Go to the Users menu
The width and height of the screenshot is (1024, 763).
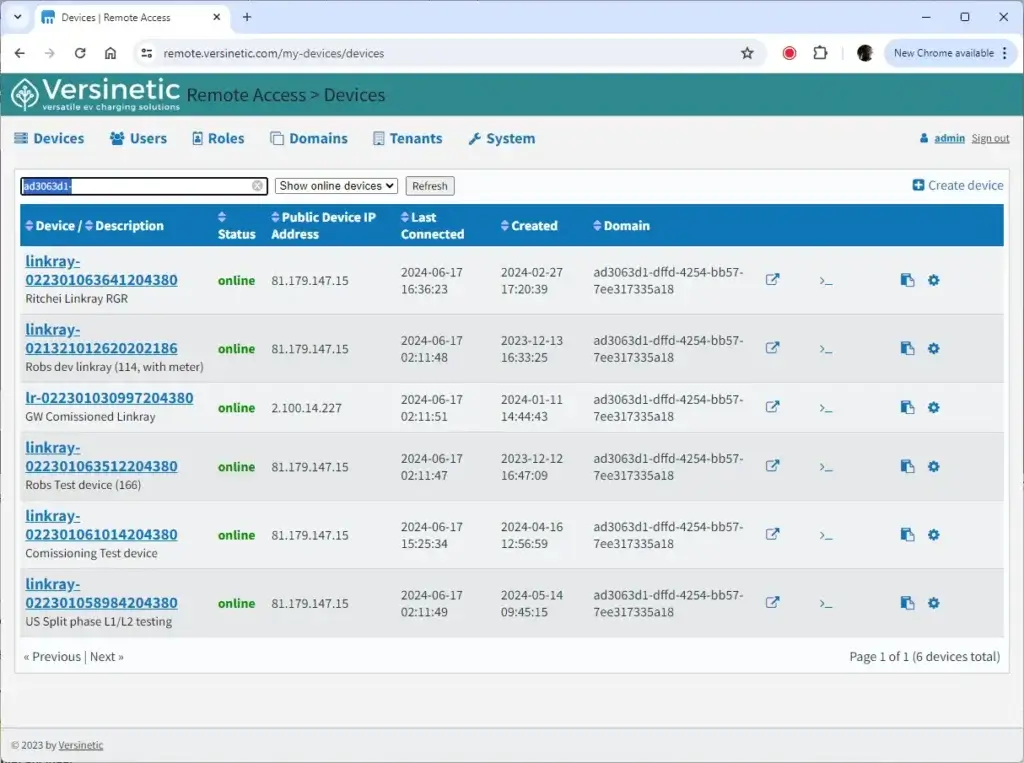138,139
